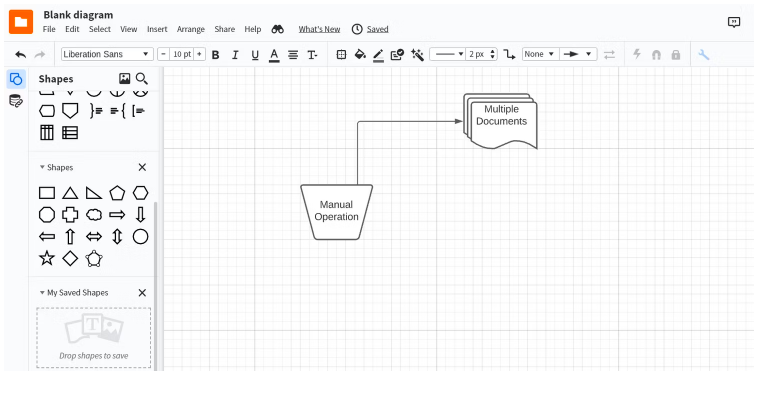Viewport: 778px width, 395px height.
Task: Select the Multiple Documents shape on canvas
Action: tap(500, 121)
